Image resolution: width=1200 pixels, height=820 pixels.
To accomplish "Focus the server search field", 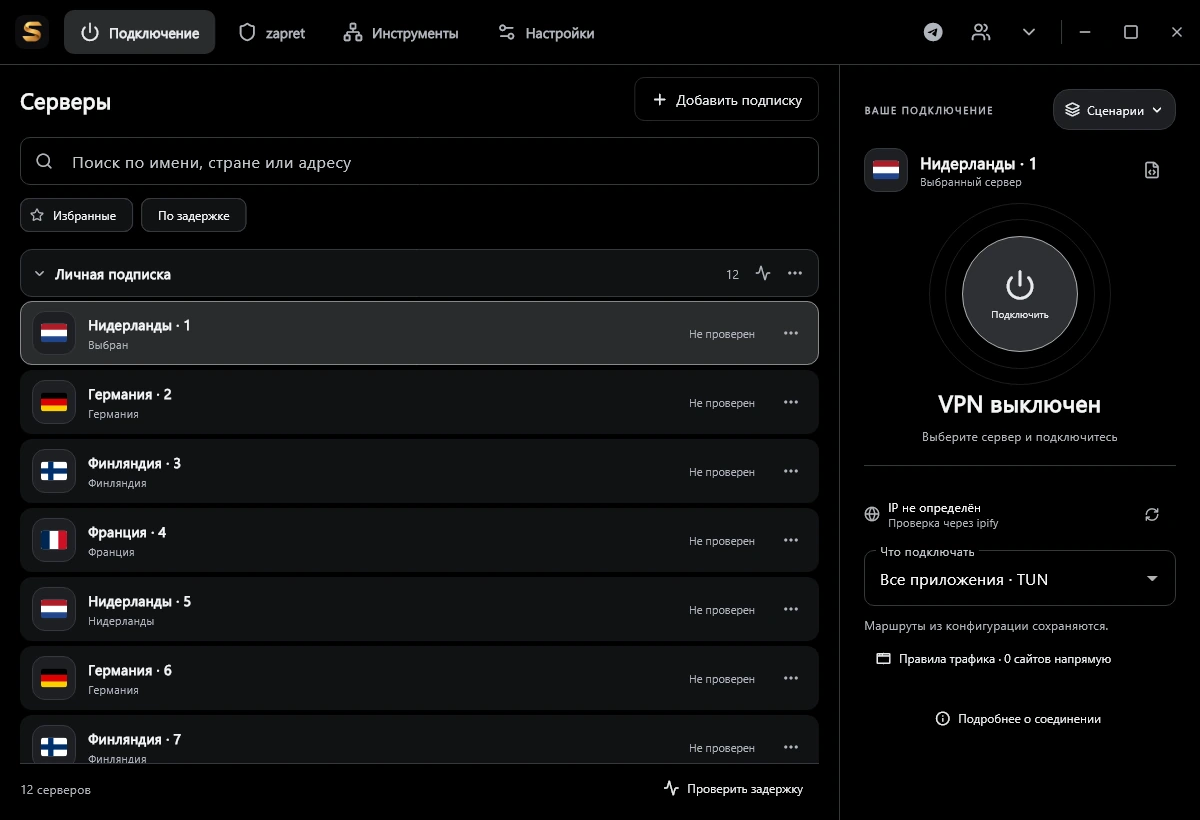I will (419, 161).
